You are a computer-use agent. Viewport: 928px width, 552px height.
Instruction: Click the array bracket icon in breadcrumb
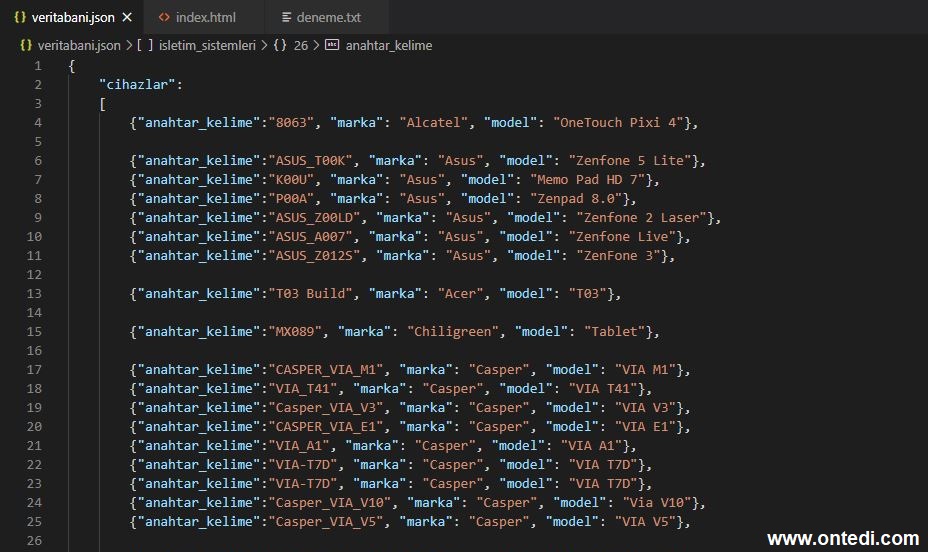pyautogui.click(x=144, y=45)
